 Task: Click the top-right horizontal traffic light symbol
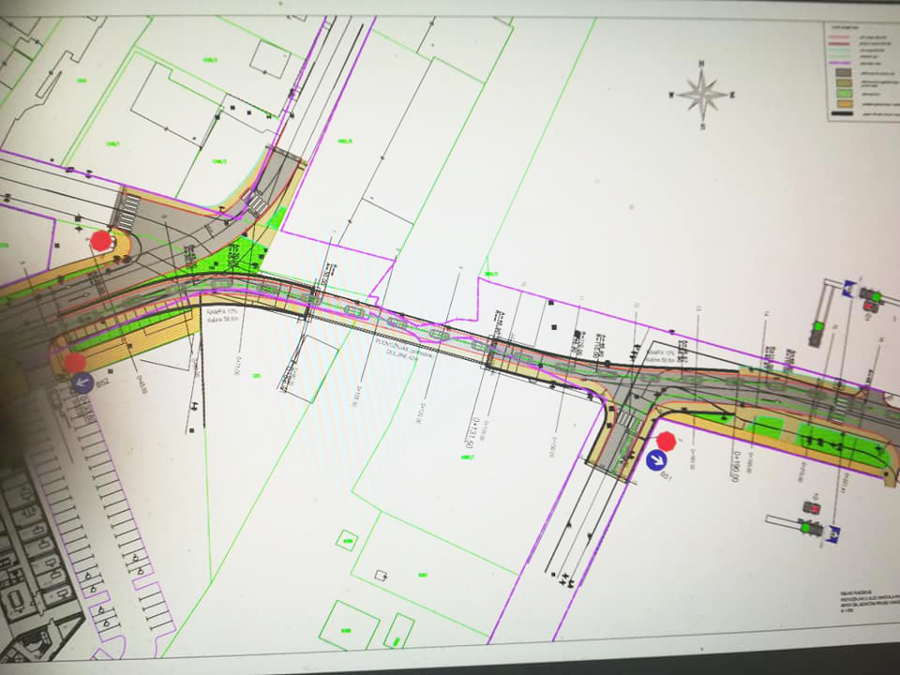(872, 296)
